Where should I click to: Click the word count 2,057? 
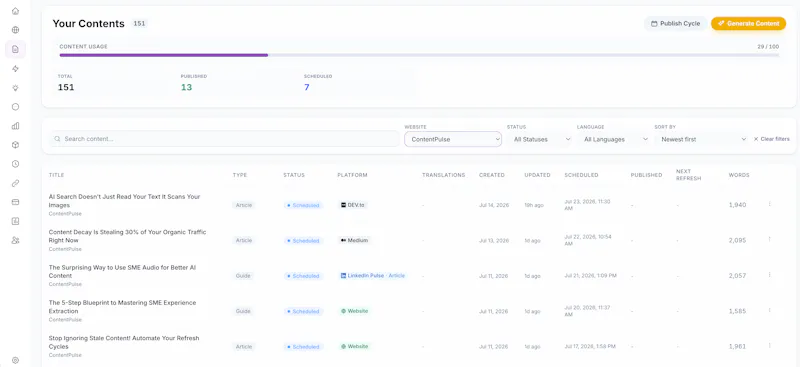pos(737,276)
